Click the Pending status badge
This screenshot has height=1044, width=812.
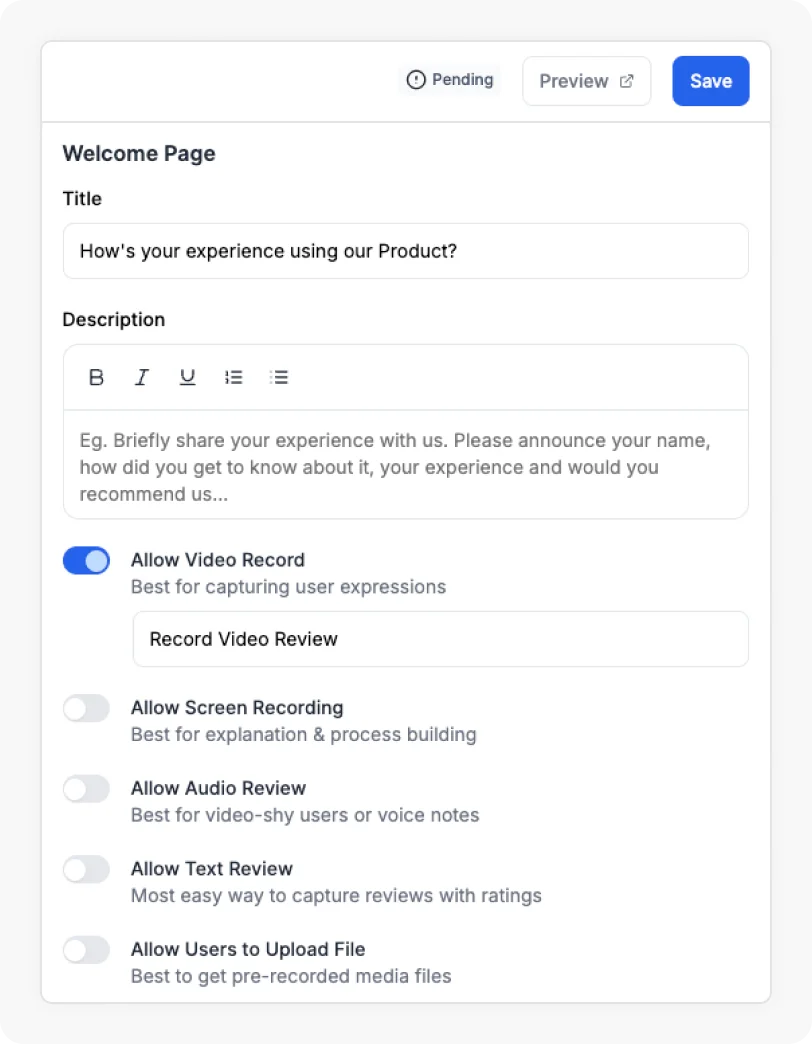[x=451, y=80]
